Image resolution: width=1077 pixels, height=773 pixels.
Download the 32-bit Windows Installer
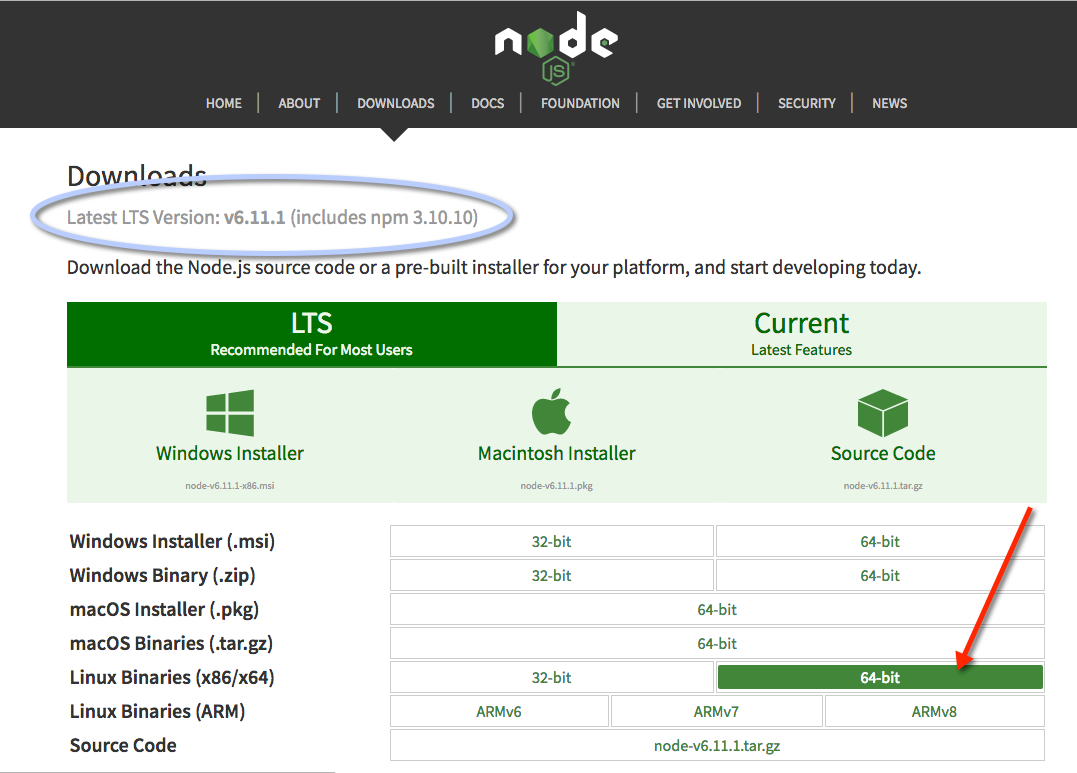coord(551,541)
